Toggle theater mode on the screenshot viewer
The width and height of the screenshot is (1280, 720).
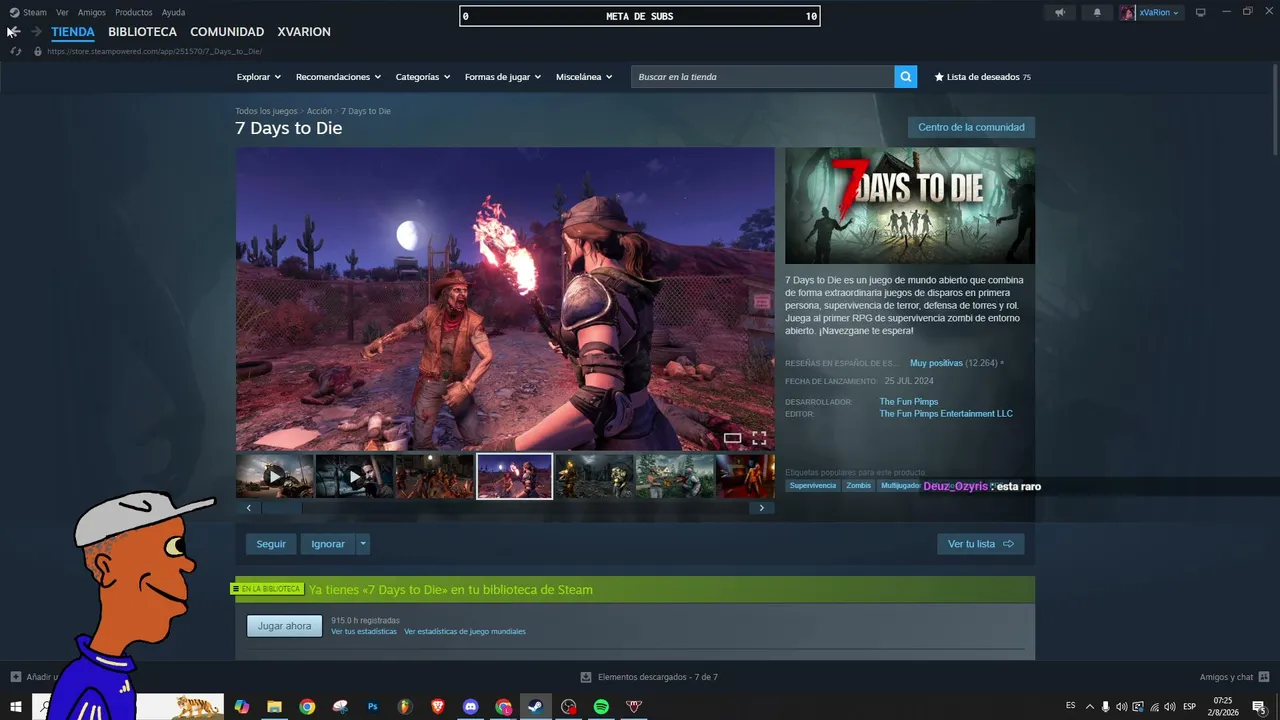tap(733, 438)
